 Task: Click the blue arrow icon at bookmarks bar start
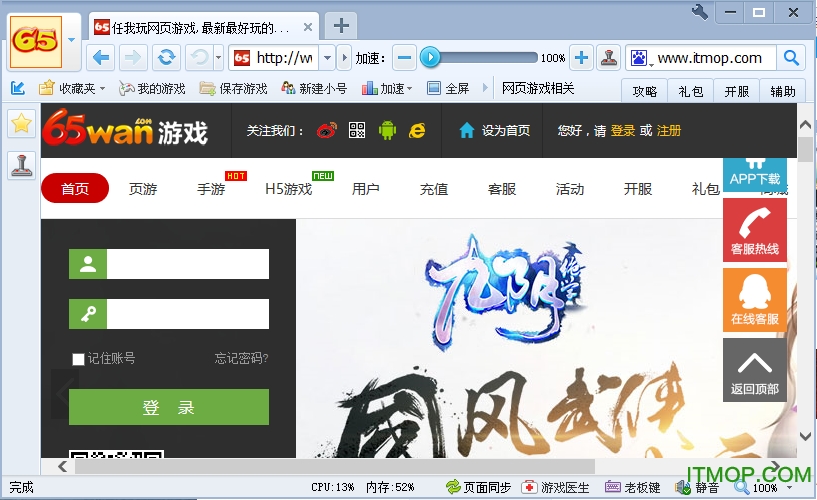pos(18,88)
